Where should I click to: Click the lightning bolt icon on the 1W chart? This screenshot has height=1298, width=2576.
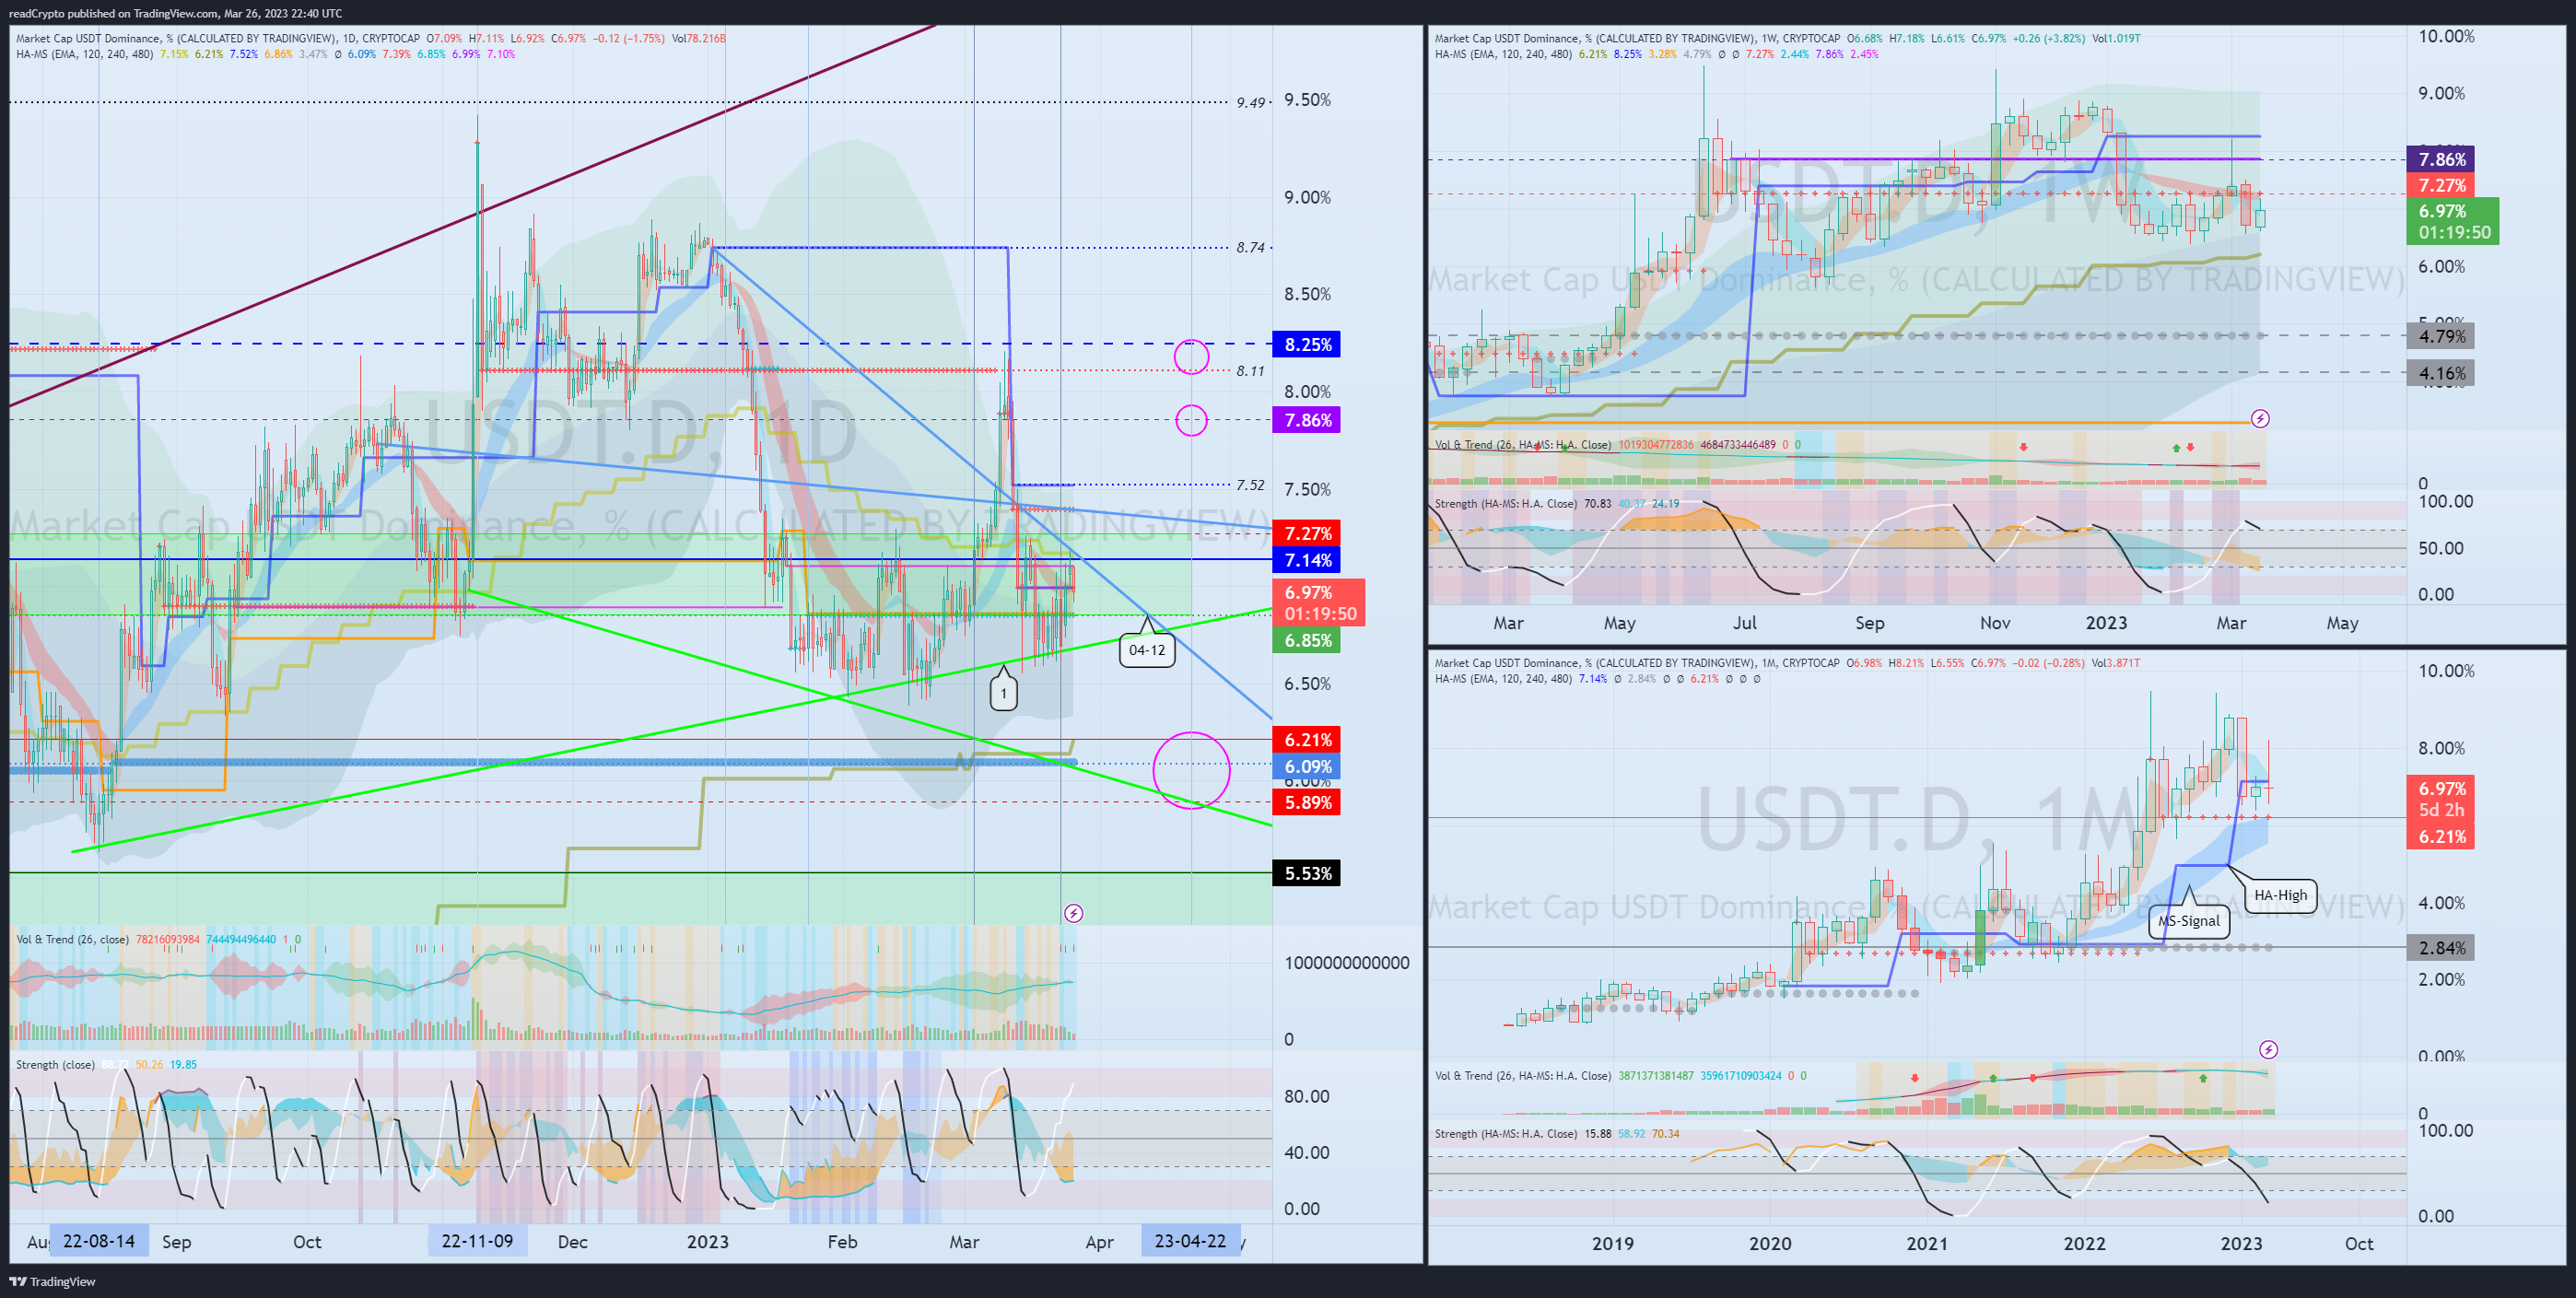pos(2260,418)
